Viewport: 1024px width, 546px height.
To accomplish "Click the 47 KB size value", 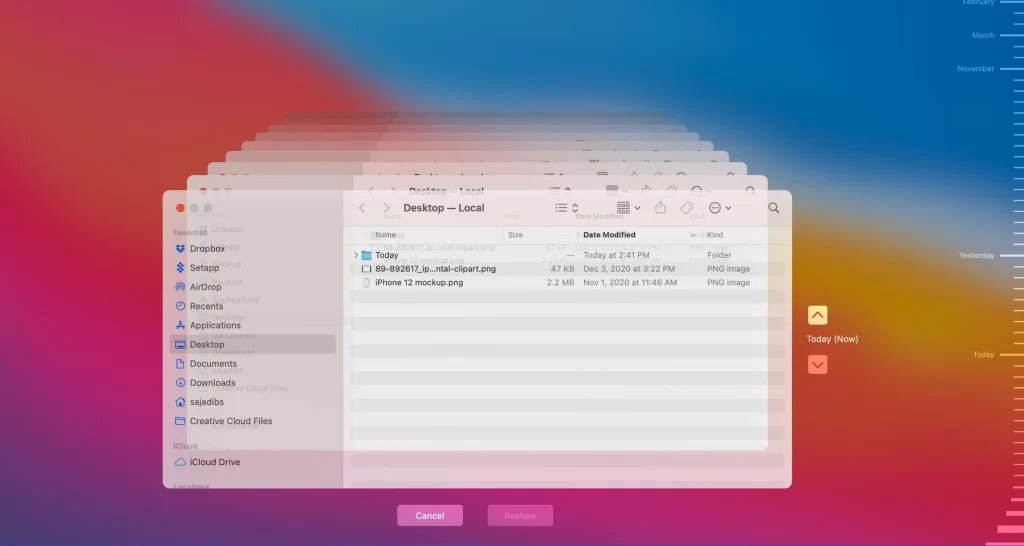I will (x=562, y=269).
